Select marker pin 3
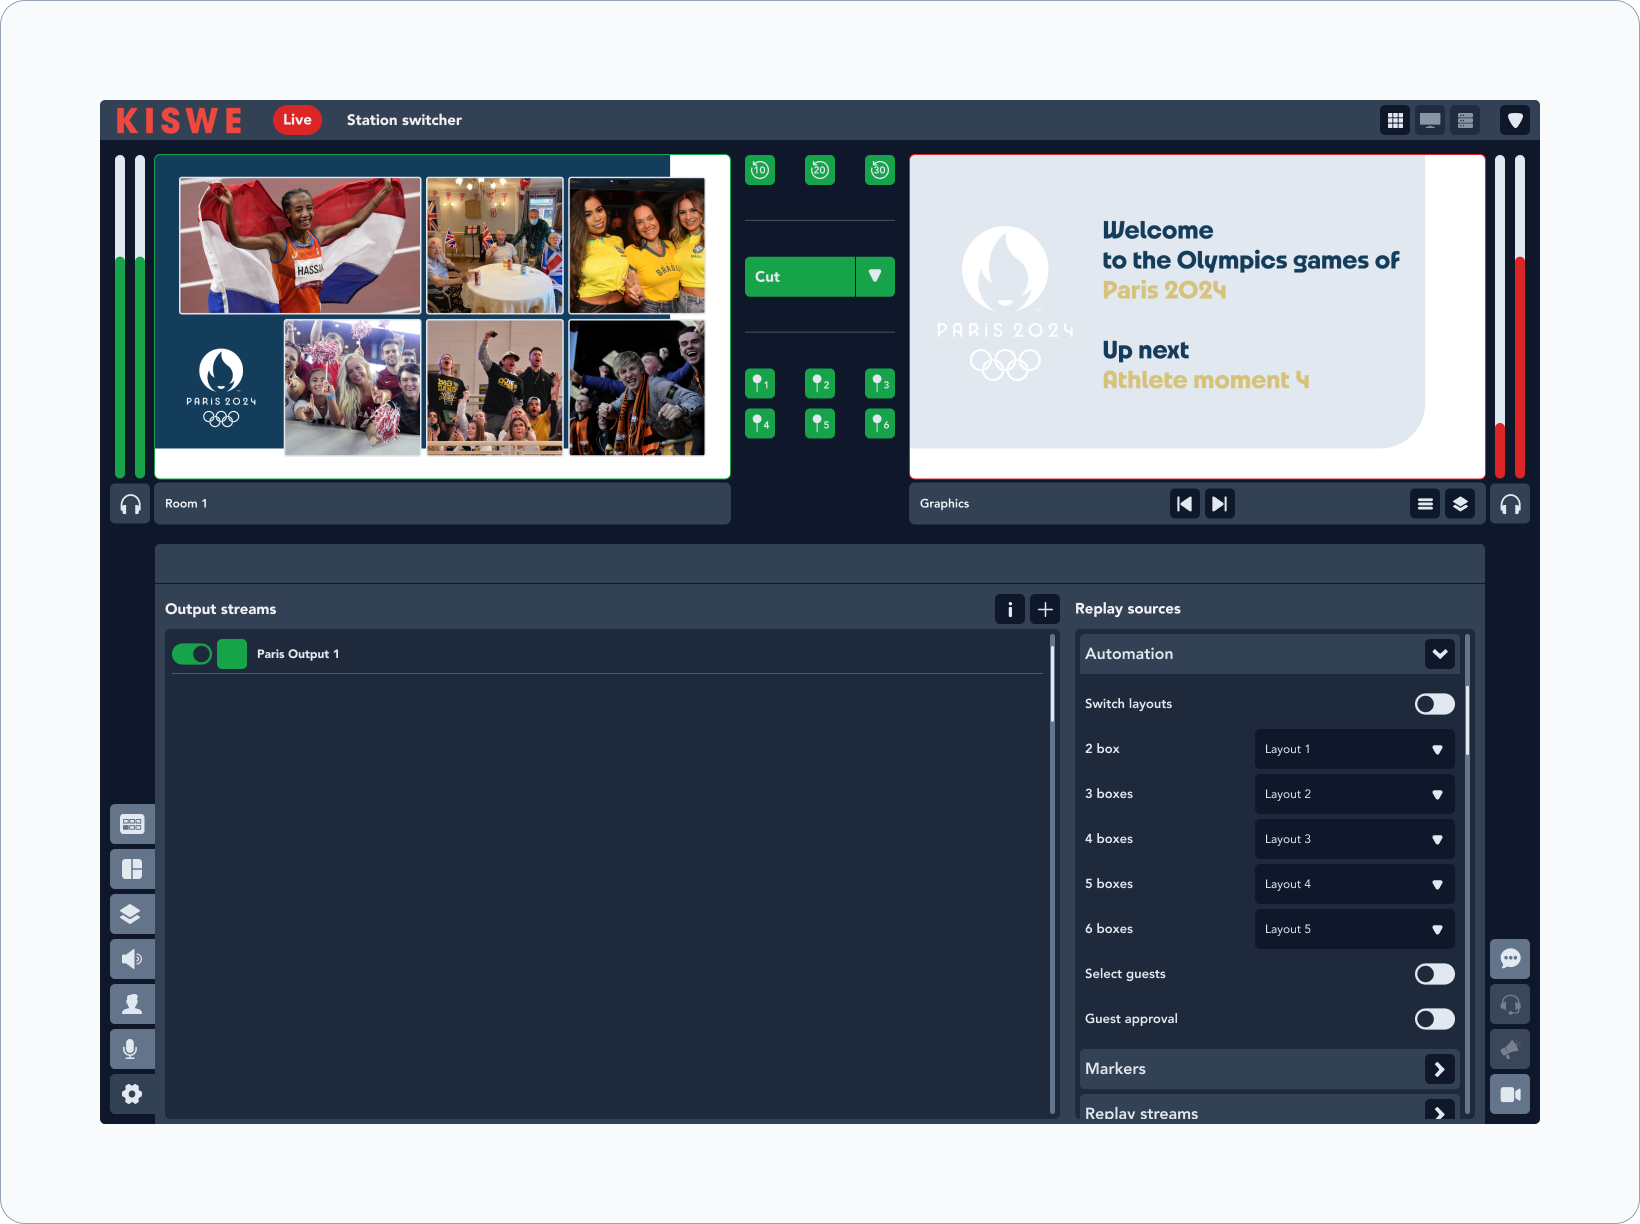This screenshot has width=1640, height=1224. tap(880, 384)
